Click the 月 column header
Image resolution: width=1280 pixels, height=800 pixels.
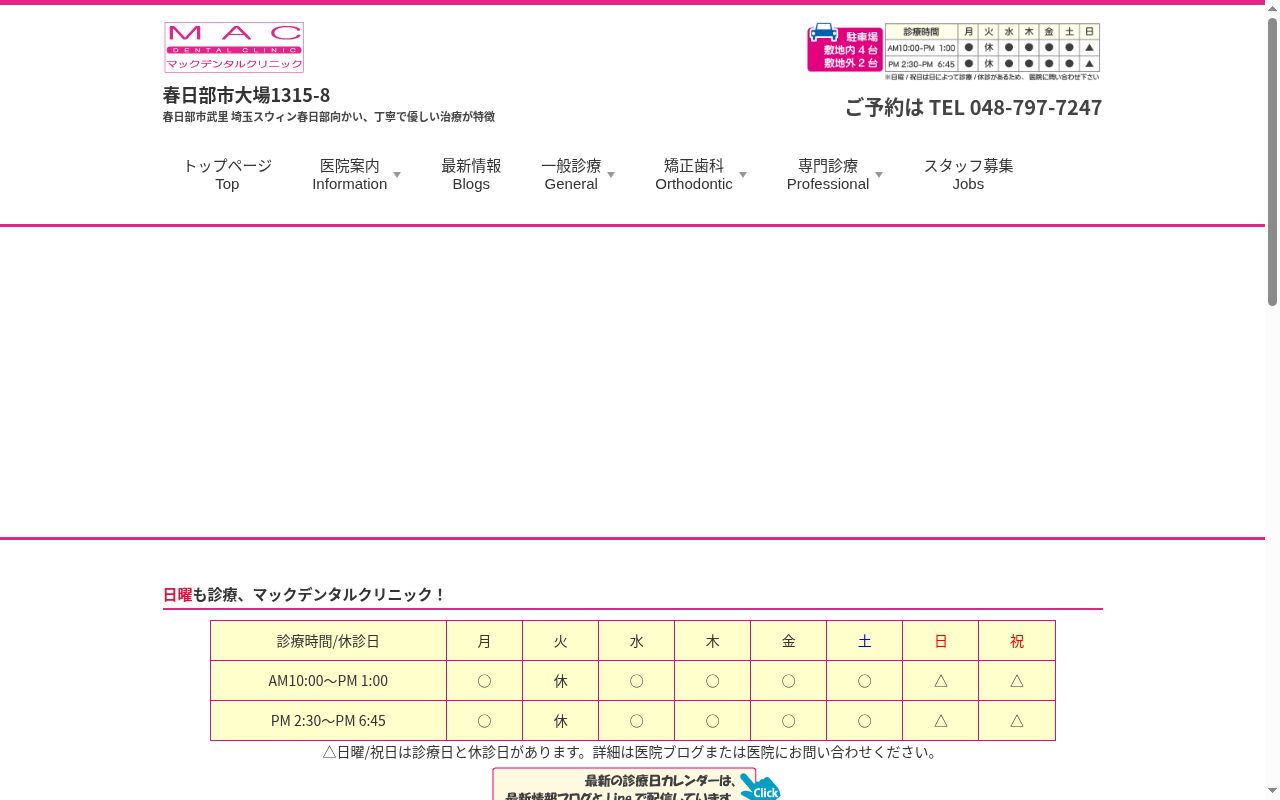(x=485, y=641)
